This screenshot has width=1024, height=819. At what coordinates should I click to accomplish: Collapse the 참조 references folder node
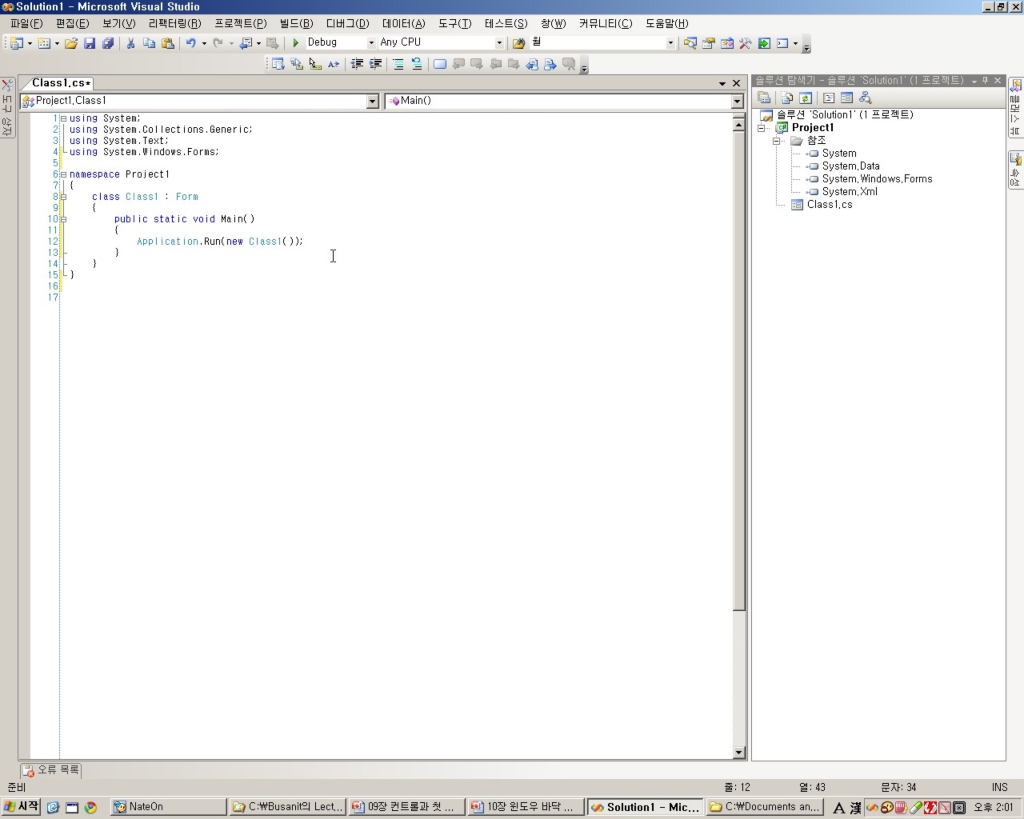pyautogui.click(x=776, y=141)
